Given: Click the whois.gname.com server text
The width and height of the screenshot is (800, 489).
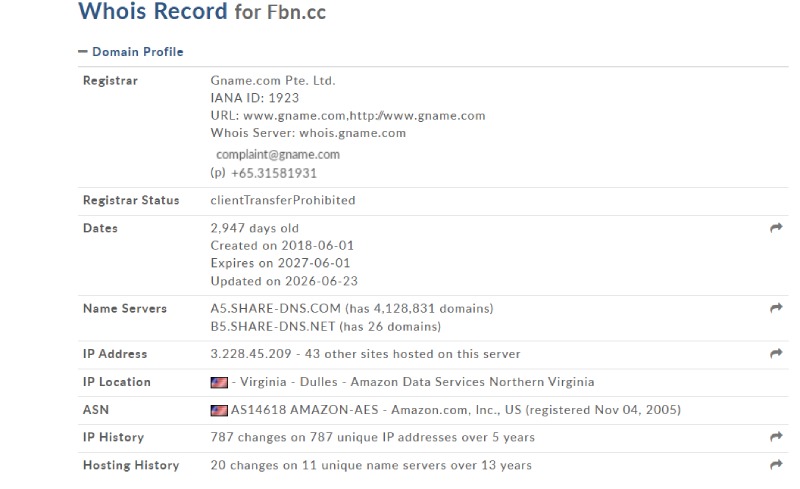Looking at the screenshot, I should coord(353,133).
